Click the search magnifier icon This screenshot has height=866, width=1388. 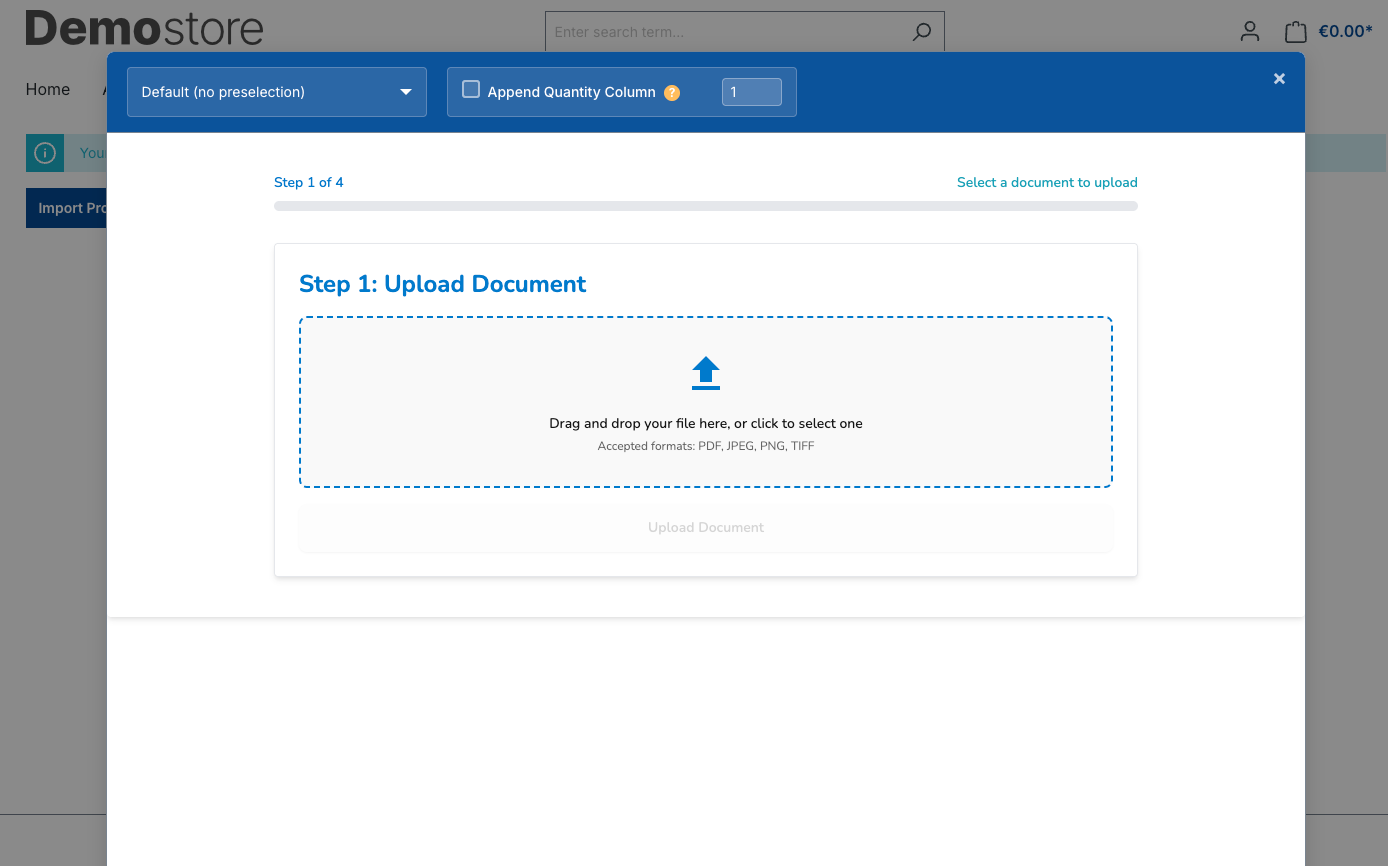click(x=920, y=31)
